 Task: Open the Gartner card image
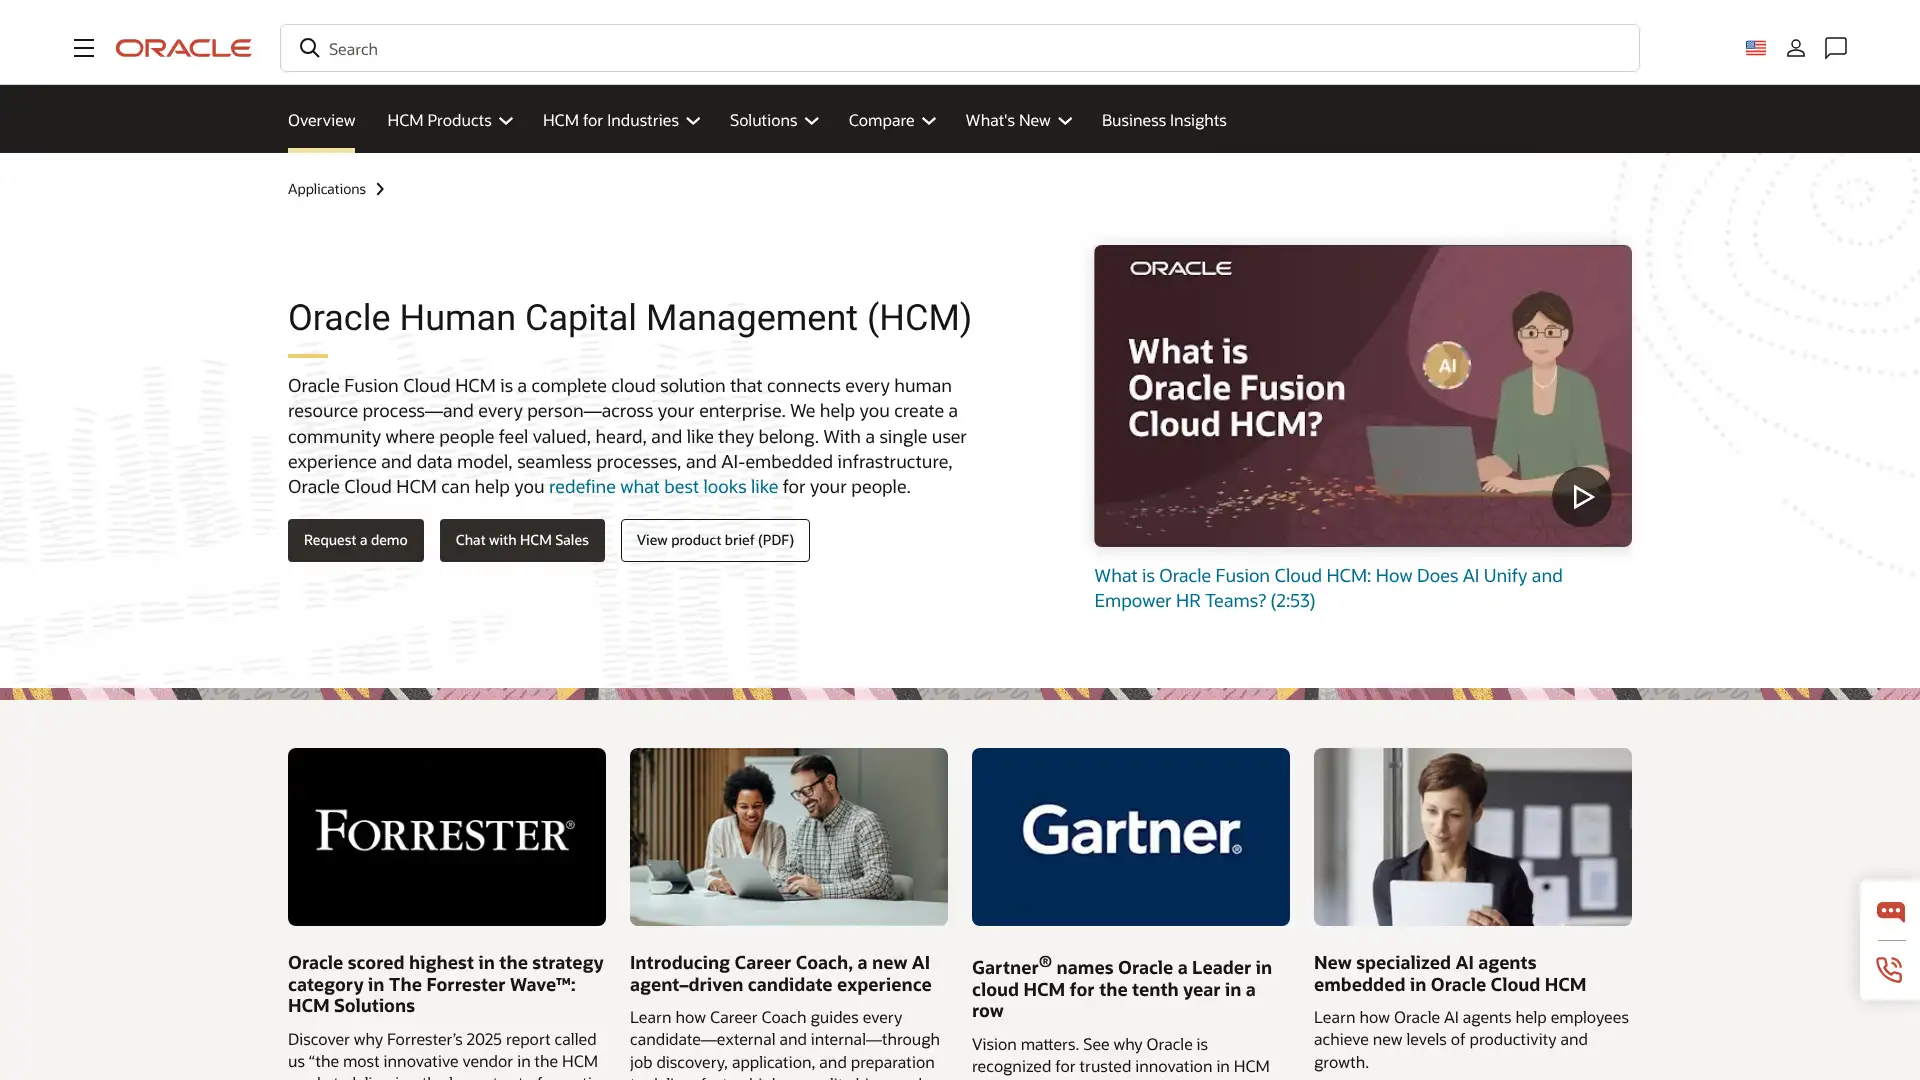pos(1130,837)
